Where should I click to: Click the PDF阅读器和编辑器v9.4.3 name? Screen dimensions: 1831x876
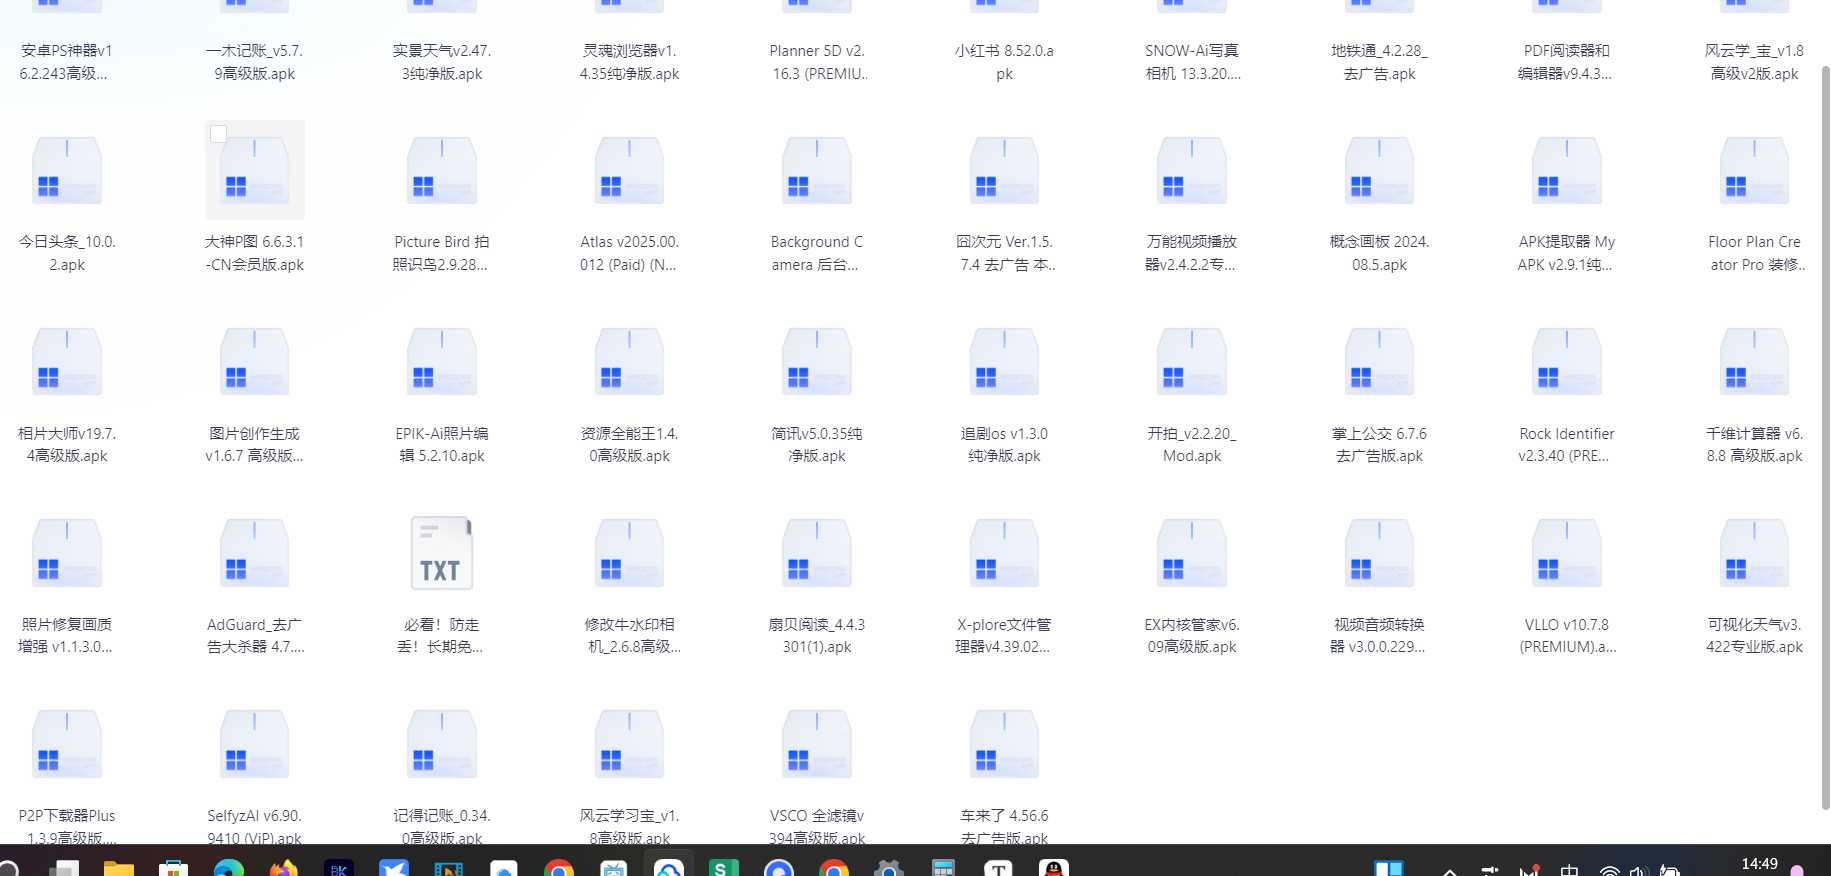pyautogui.click(x=1566, y=62)
